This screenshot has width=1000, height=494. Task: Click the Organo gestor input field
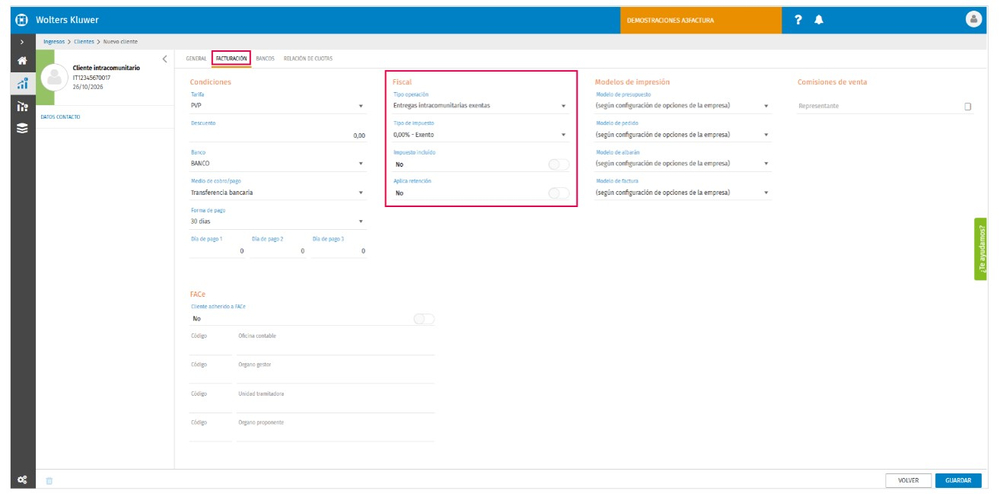336,375
